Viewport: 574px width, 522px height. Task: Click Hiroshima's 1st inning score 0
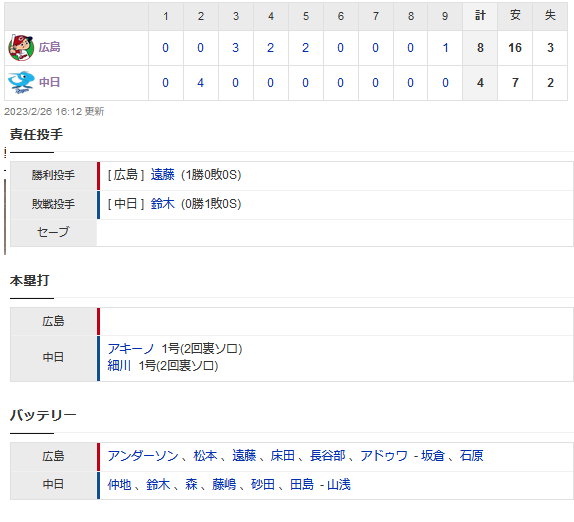165,48
